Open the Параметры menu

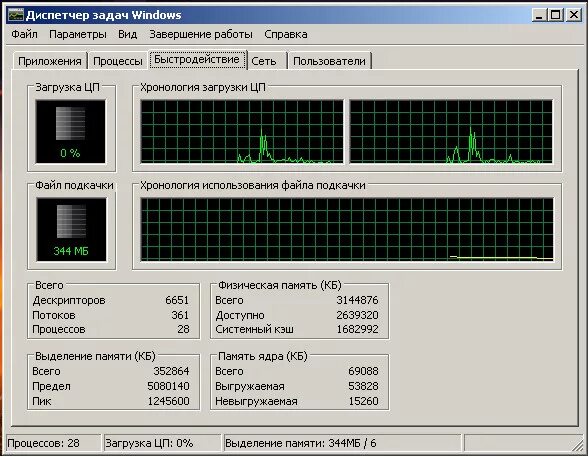(x=78, y=34)
